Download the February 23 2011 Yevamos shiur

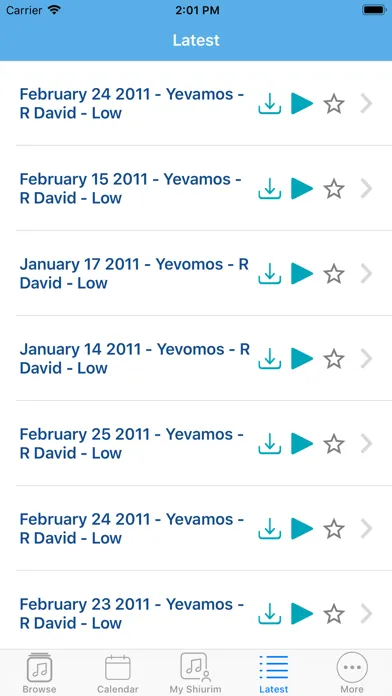pyautogui.click(x=269, y=614)
